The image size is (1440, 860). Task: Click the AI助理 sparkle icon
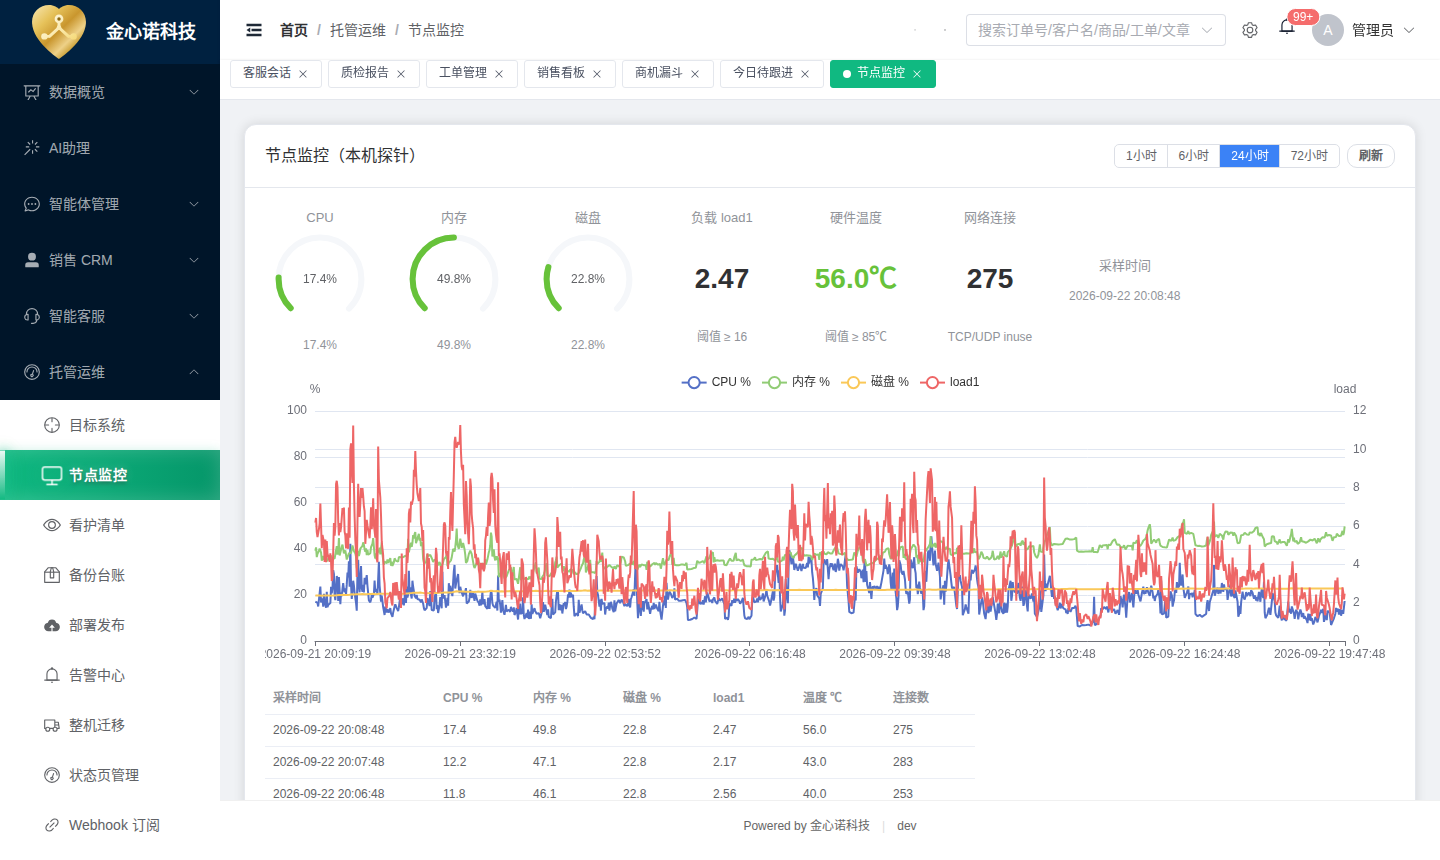(32, 148)
